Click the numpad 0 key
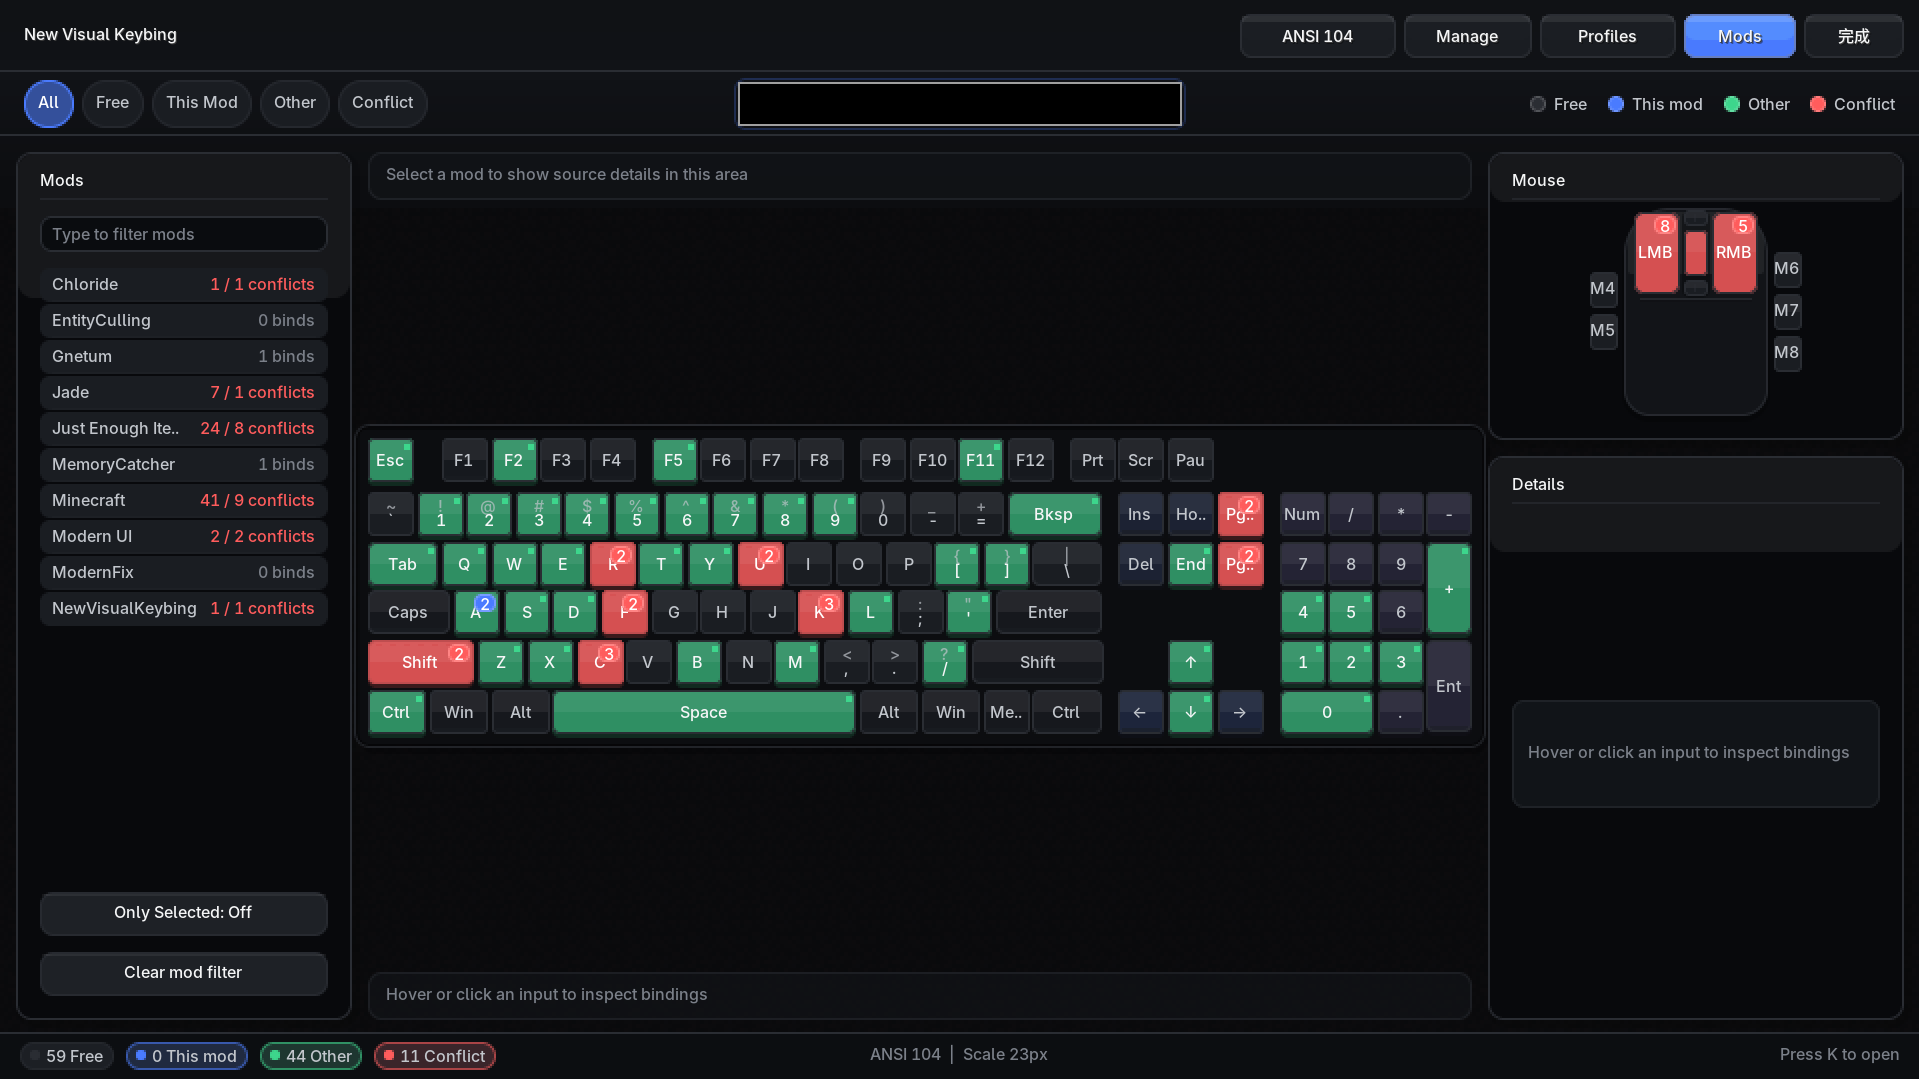The image size is (1919, 1079). point(1327,712)
